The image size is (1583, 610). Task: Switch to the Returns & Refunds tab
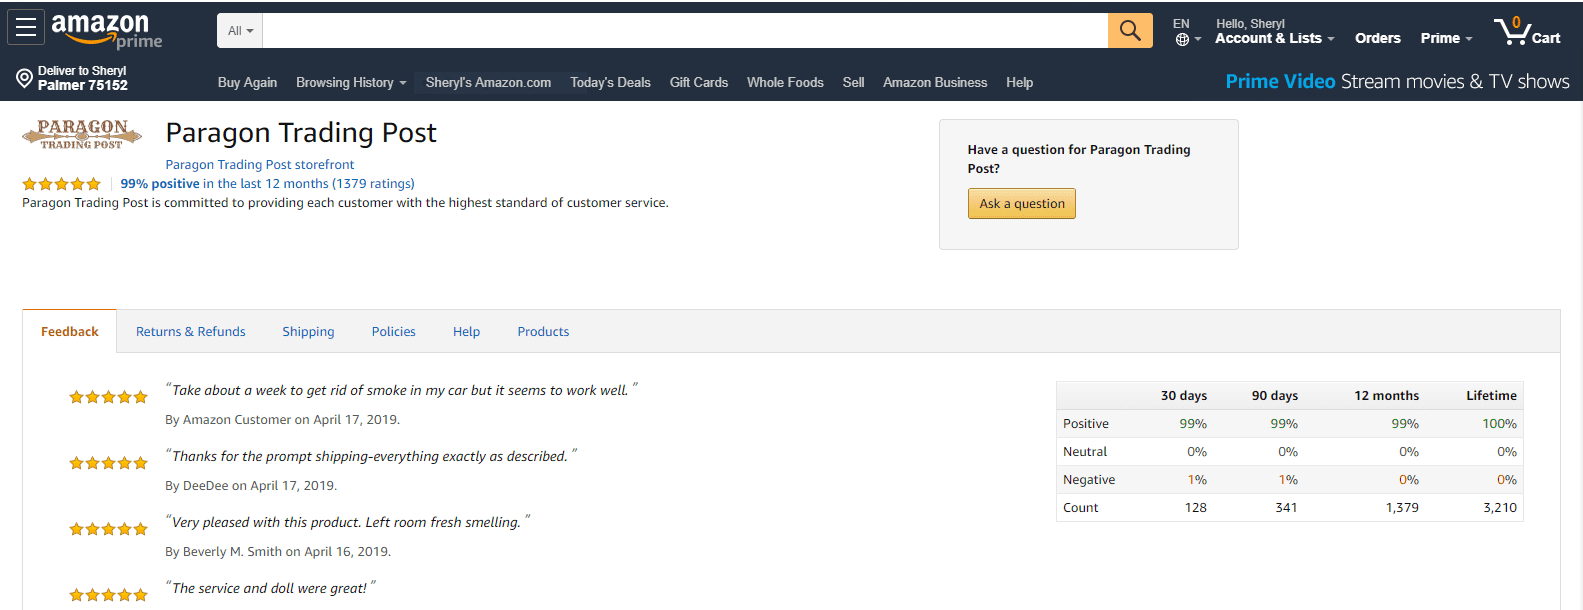tap(191, 331)
